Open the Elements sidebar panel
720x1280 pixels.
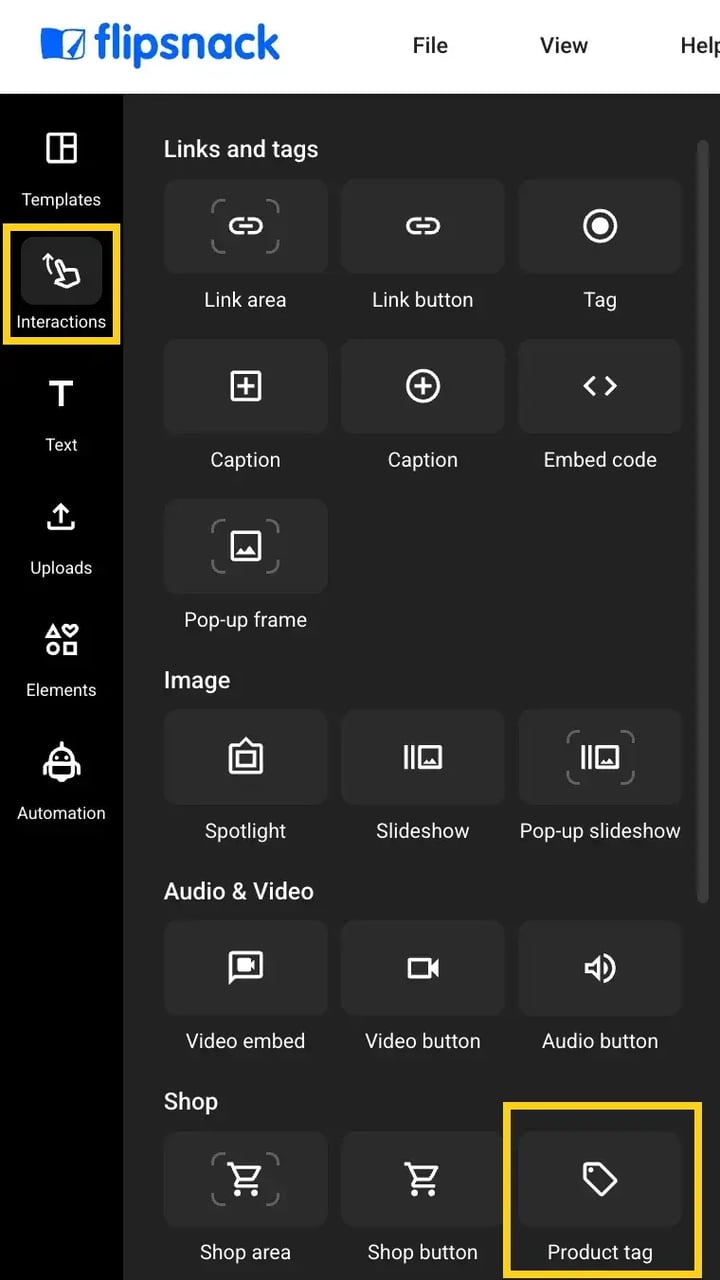click(x=61, y=660)
